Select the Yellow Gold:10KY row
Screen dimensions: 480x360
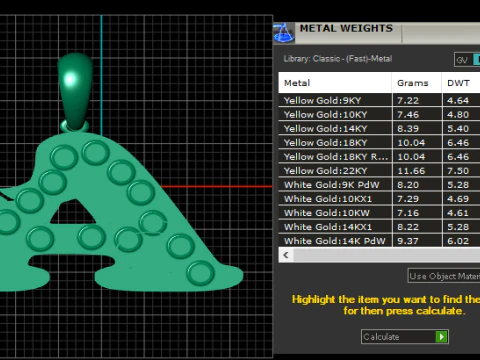[x=379, y=114]
